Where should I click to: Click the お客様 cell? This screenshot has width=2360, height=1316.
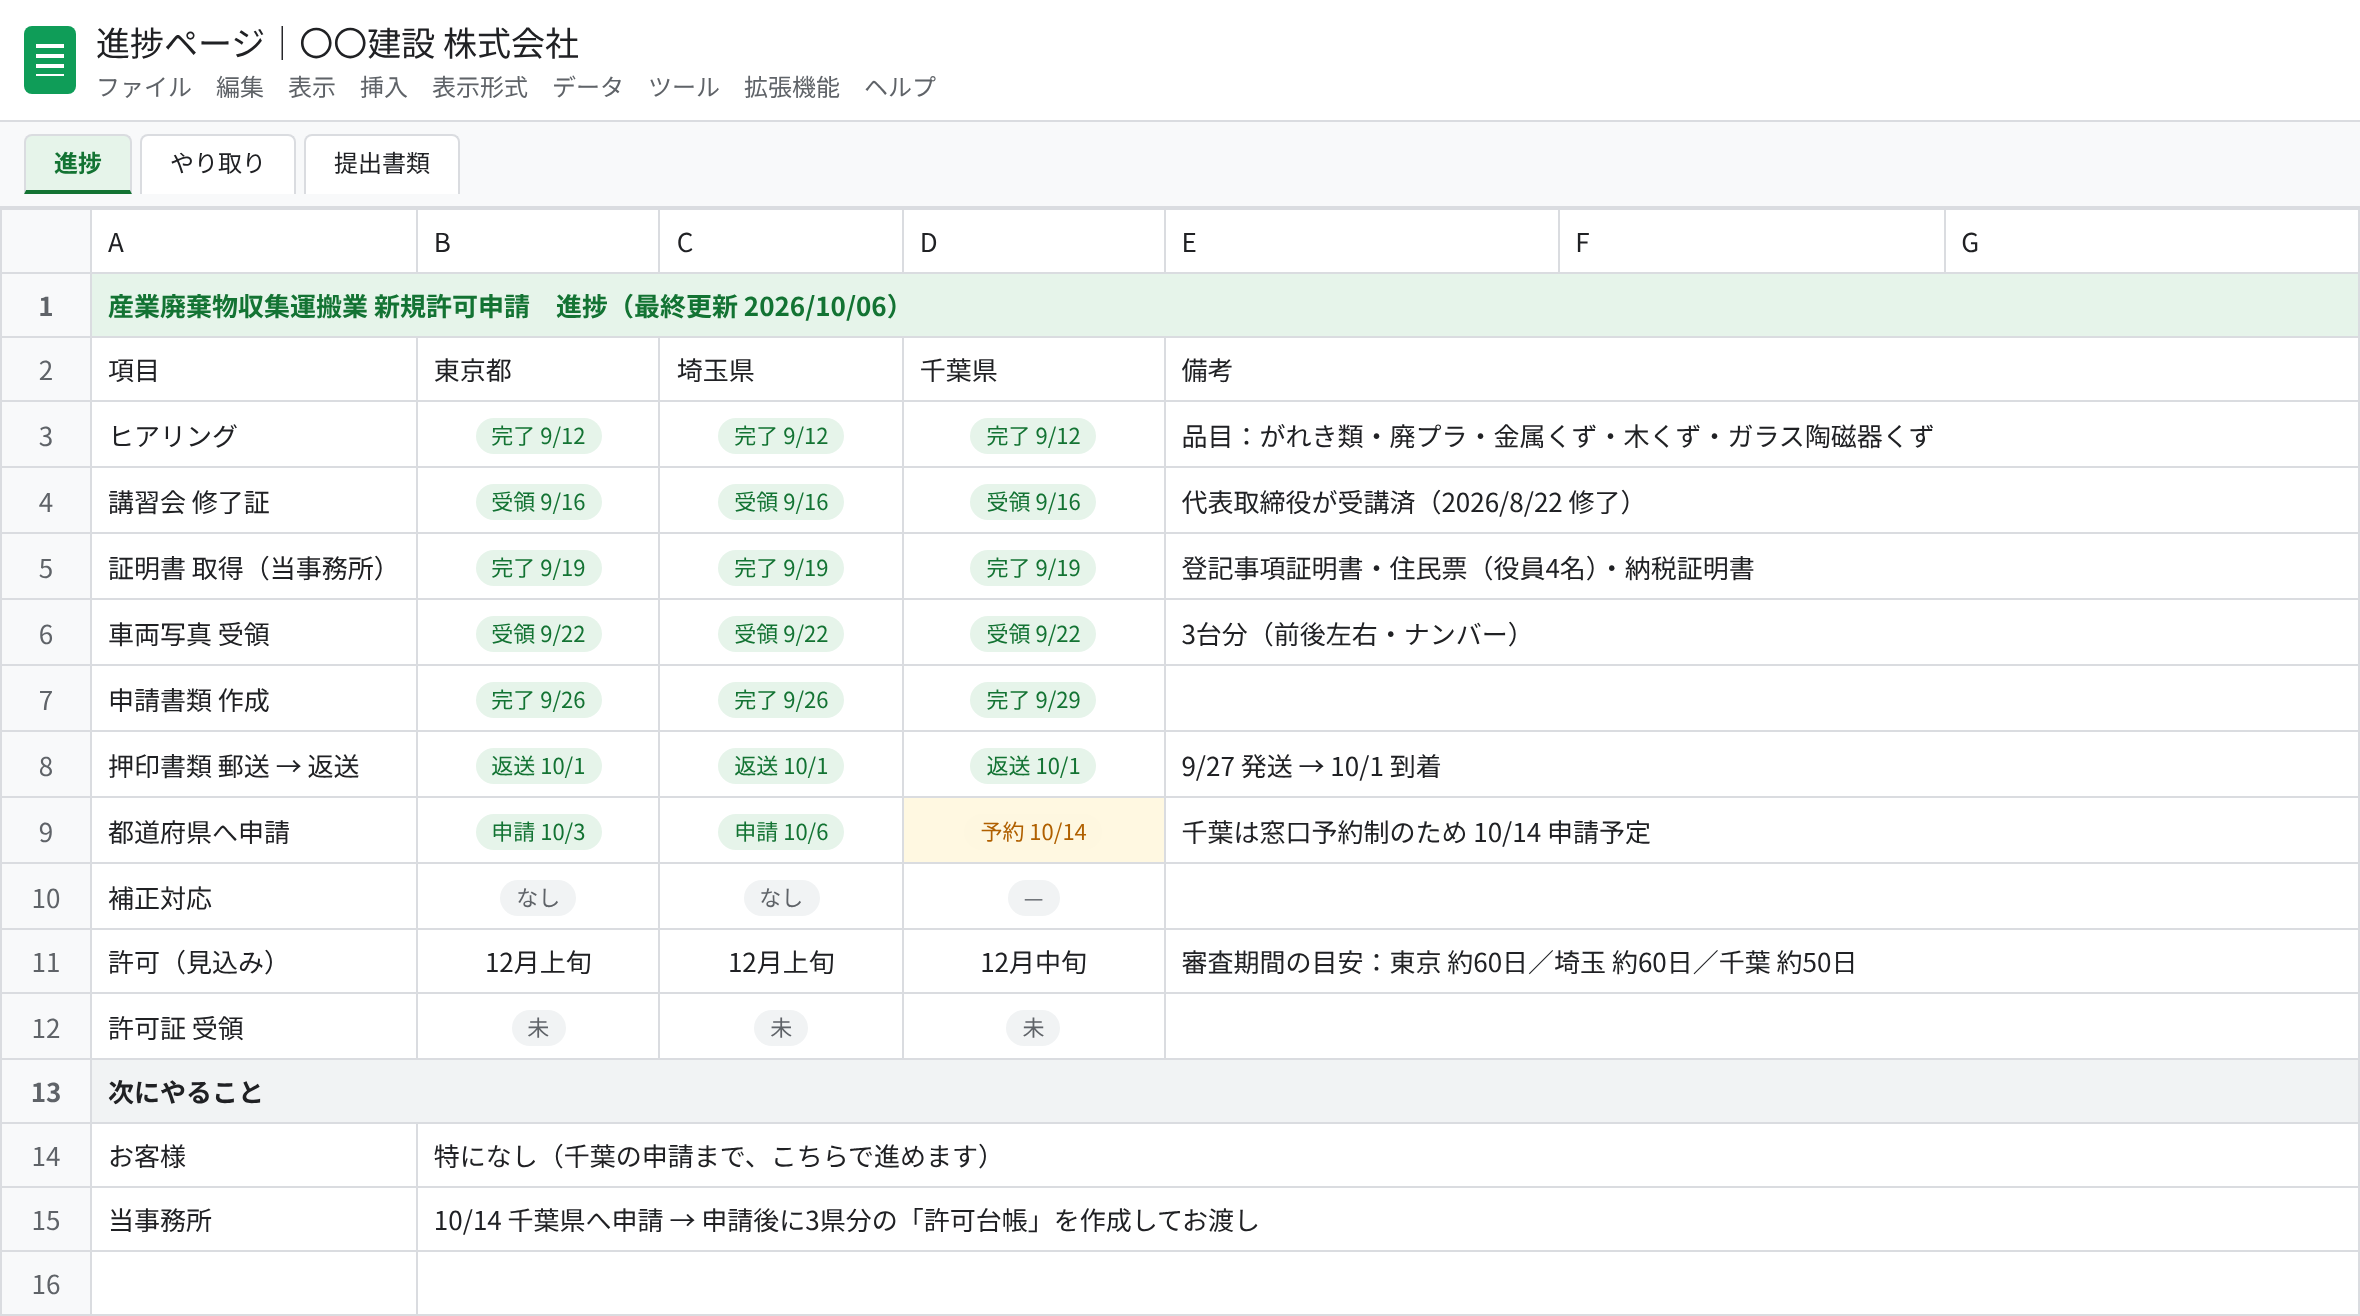click(x=254, y=1156)
